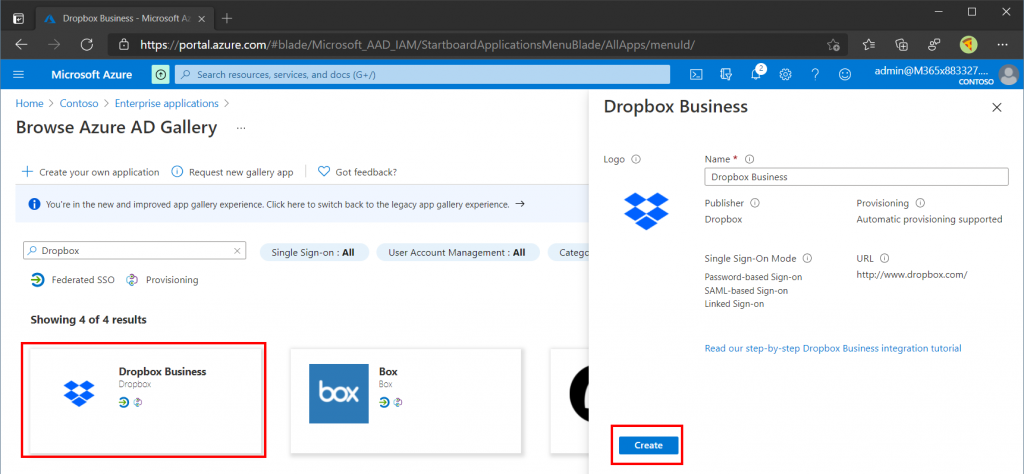
Task: Click the Dropbox logo in the side panel
Action: [646, 211]
